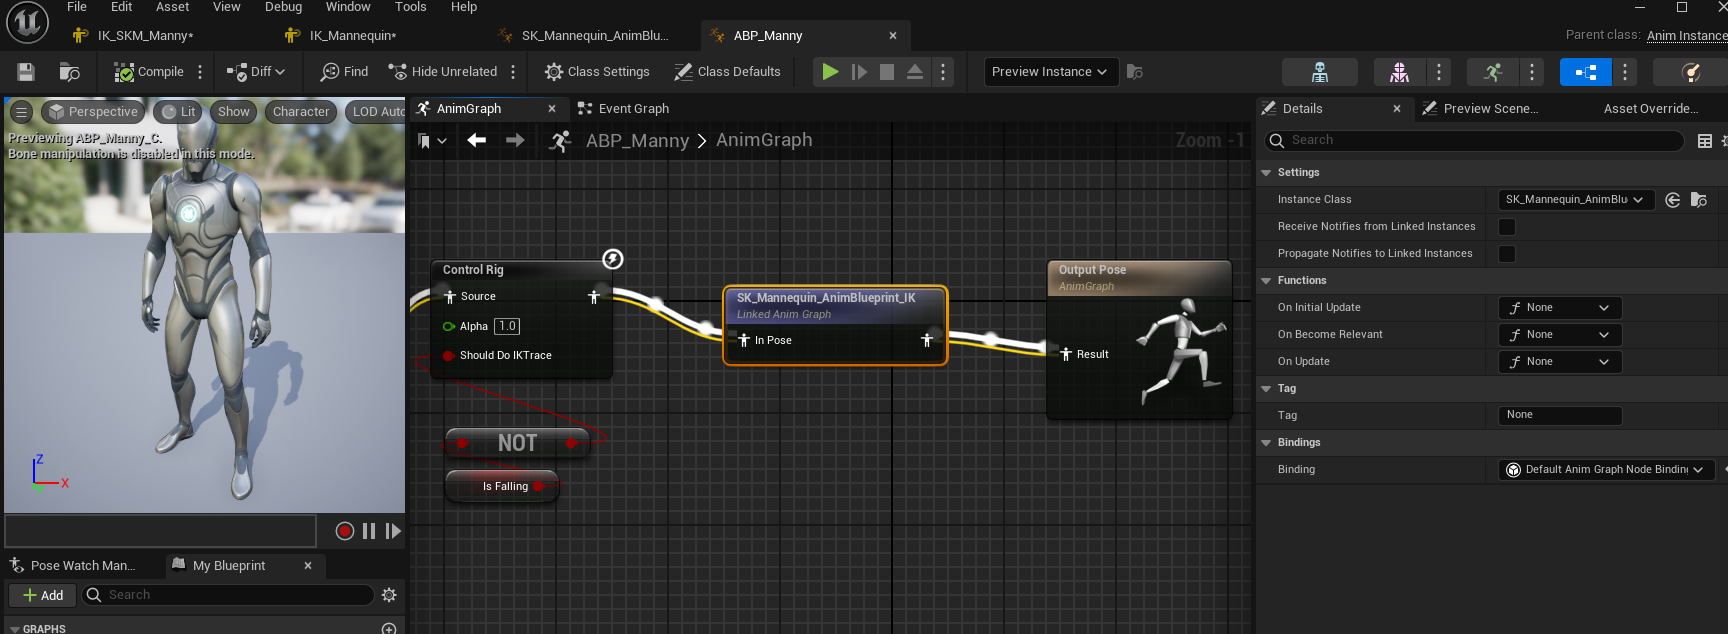Select the SK_Mannequin_AnimBlueprint_IK linked graph node

(835, 326)
